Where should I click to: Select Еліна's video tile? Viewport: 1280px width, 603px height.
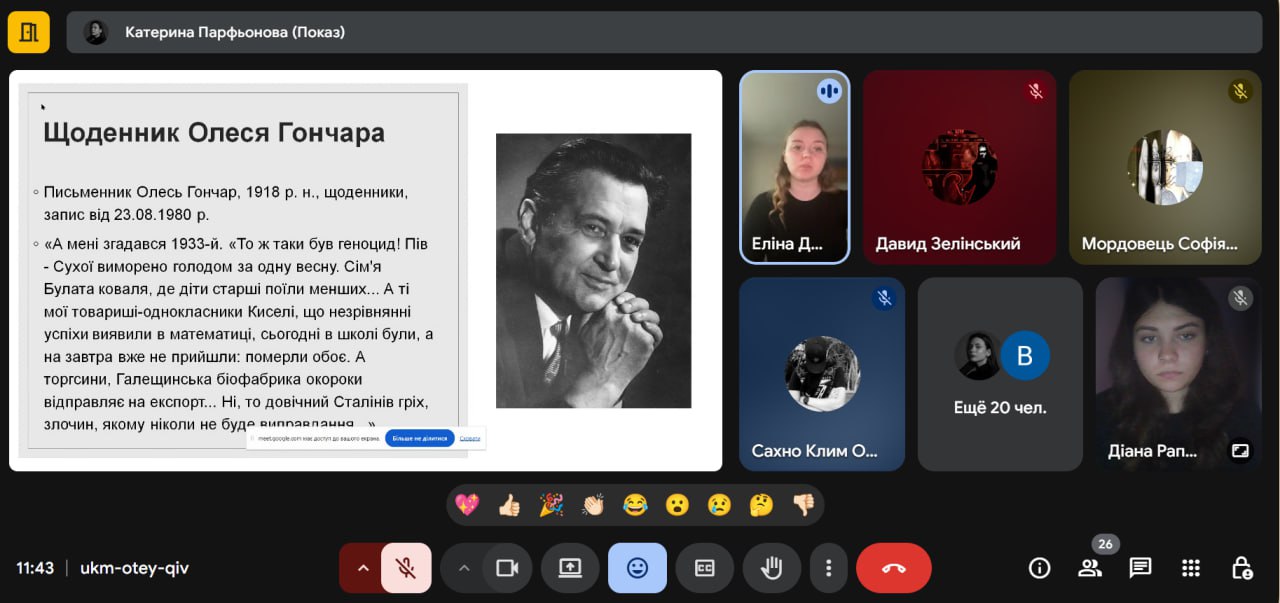click(794, 167)
